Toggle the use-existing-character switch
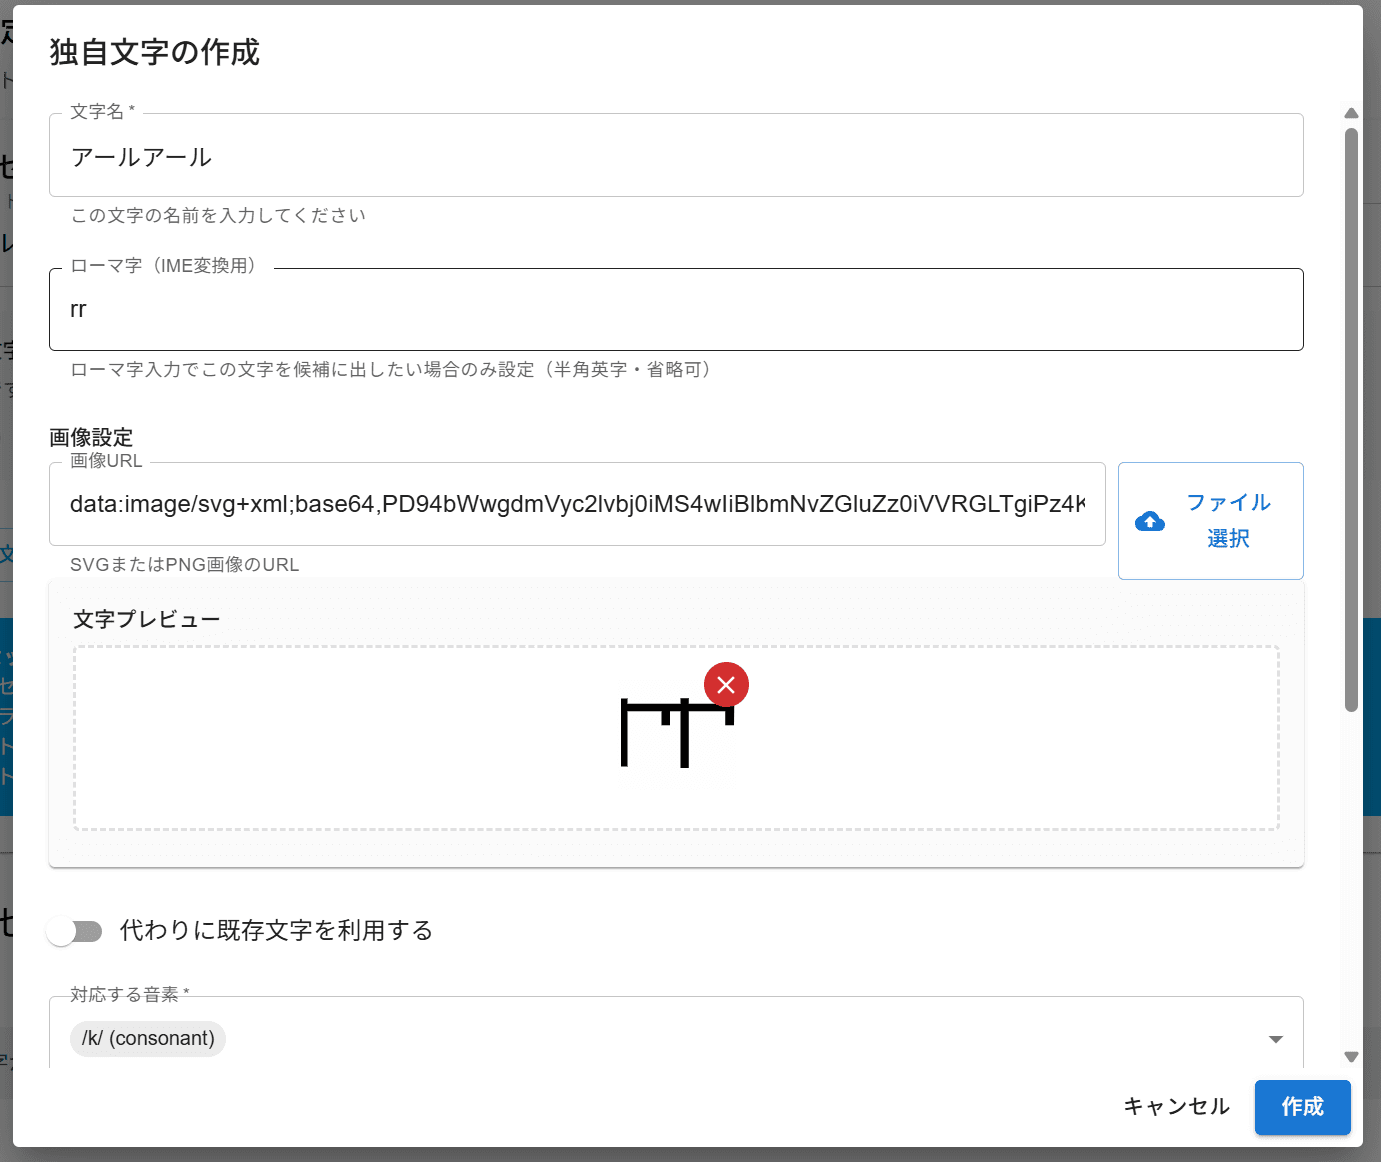 click(x=75, y=931)
